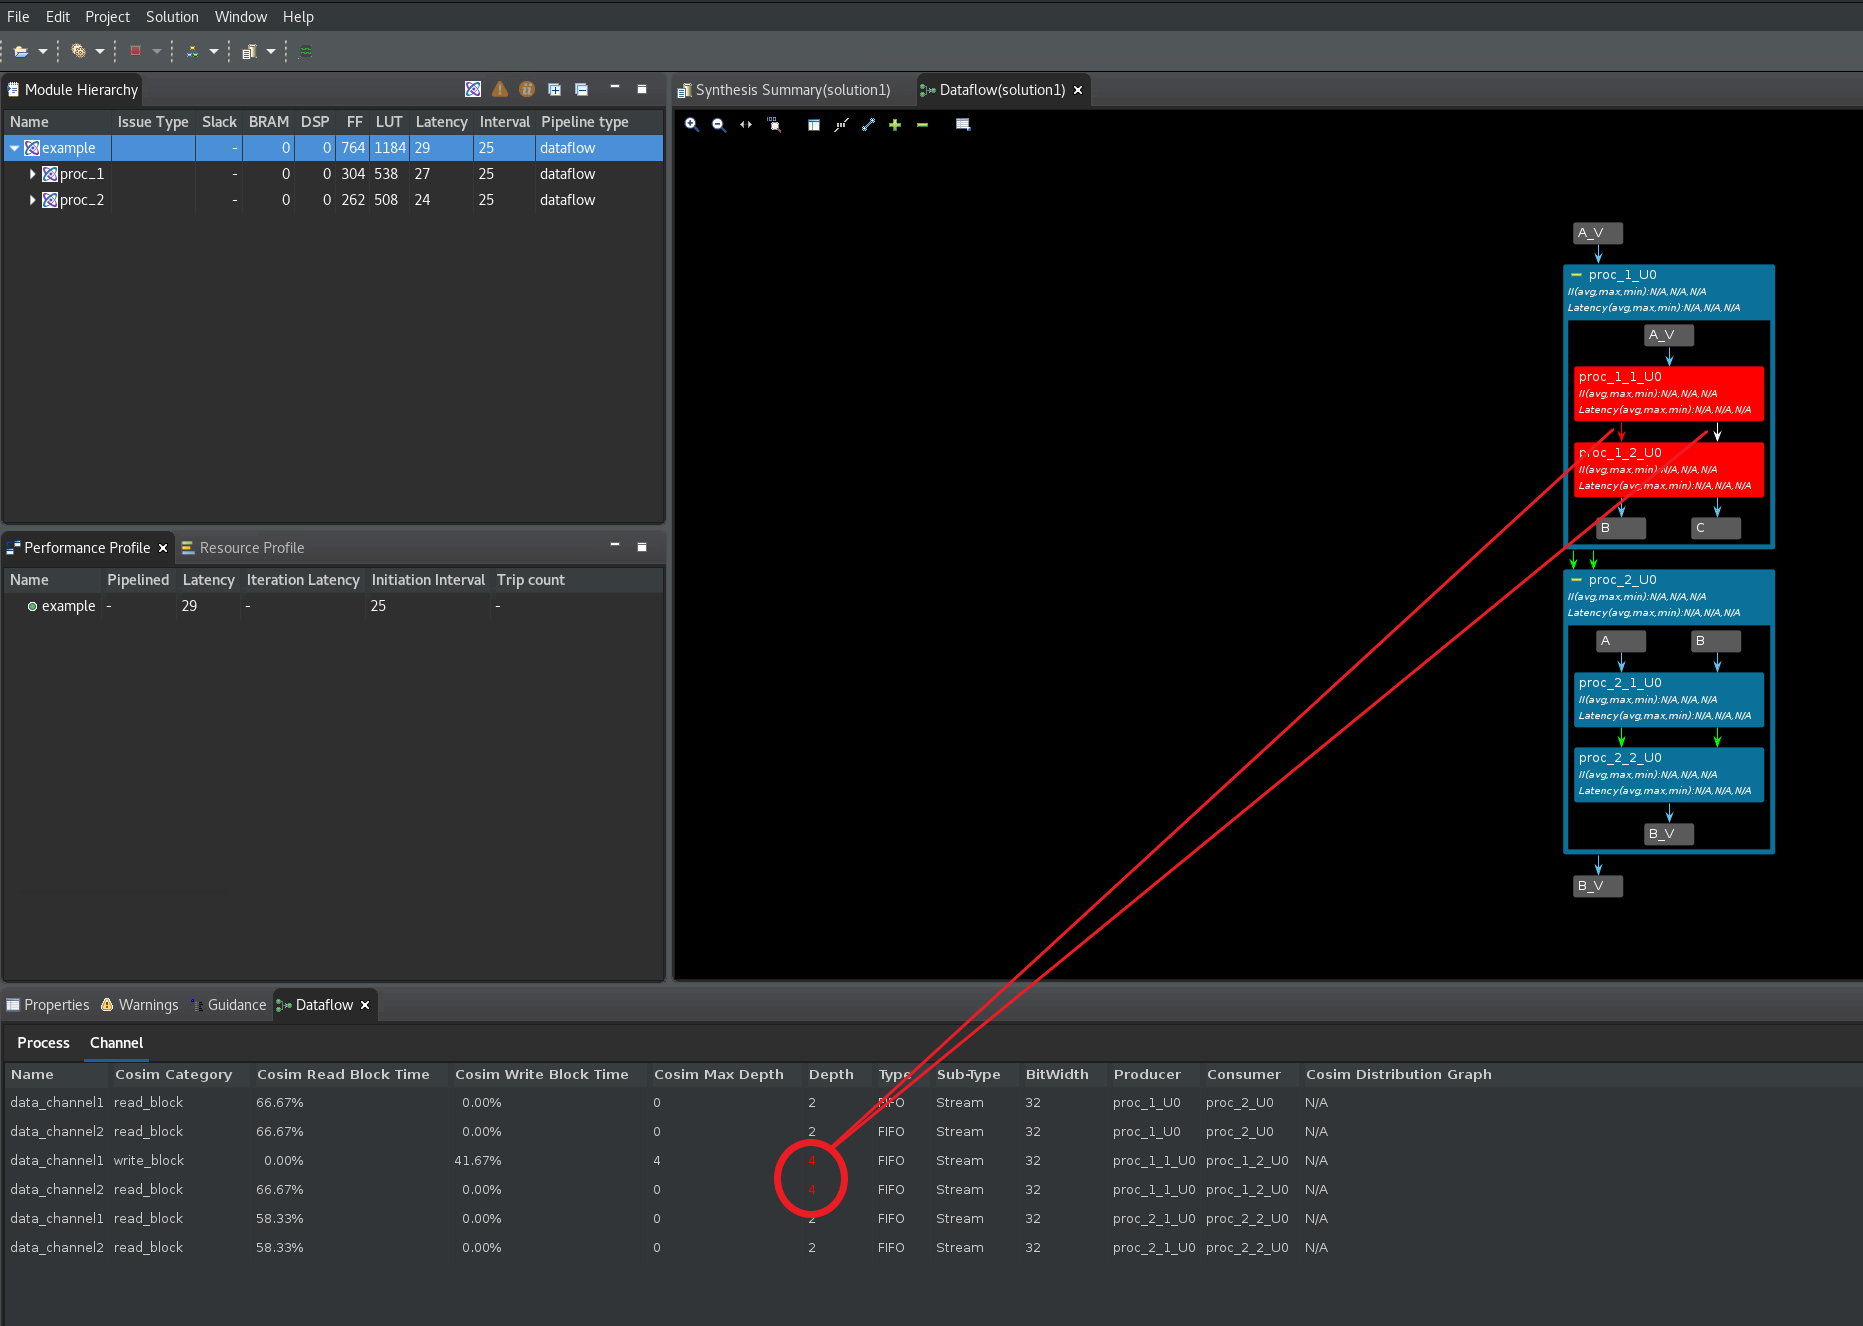Switch to the Resource Profile tab
1863x1326 pixels.
point(243,548)
